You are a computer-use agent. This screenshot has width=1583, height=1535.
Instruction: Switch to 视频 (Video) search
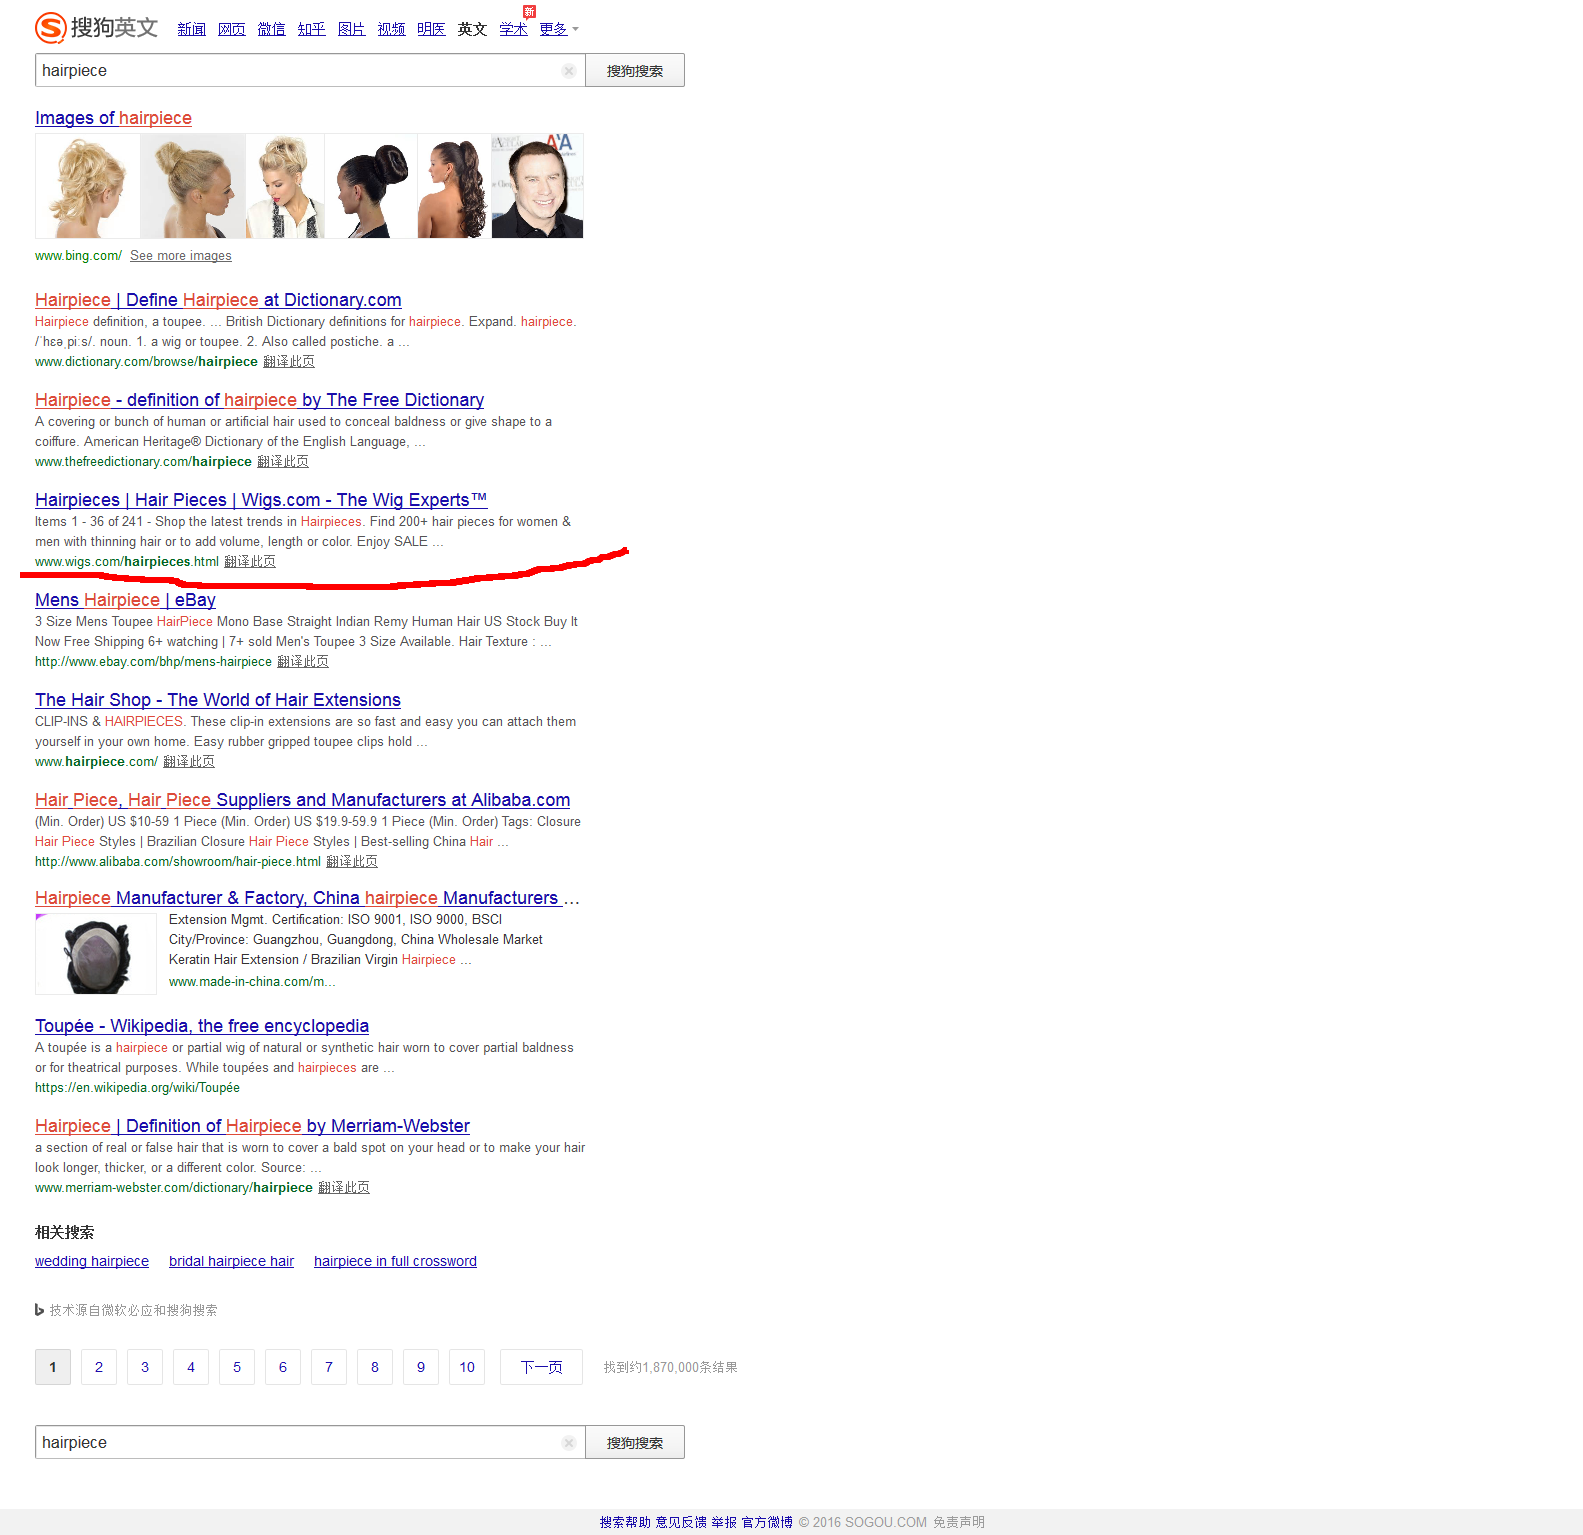point(391,29)
